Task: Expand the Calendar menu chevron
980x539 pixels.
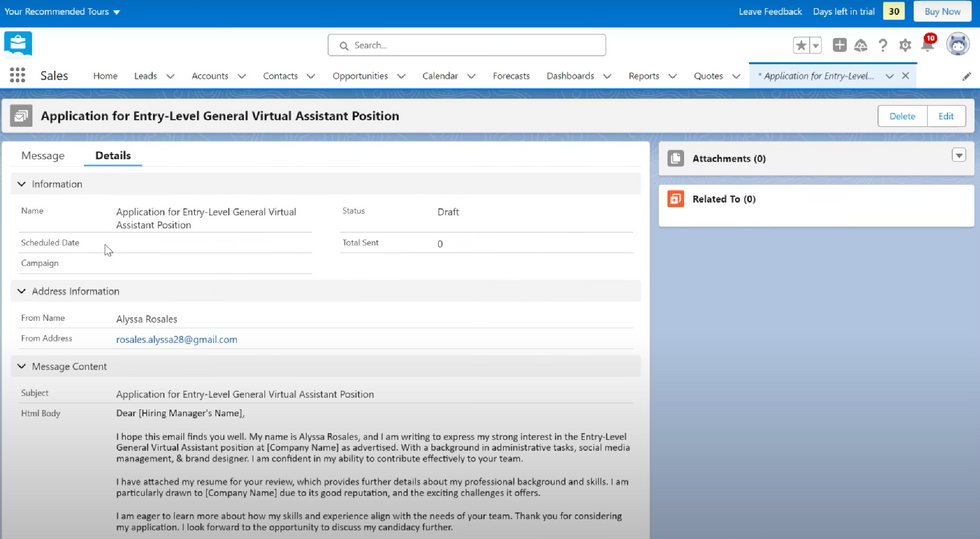Action: [471, 76]
